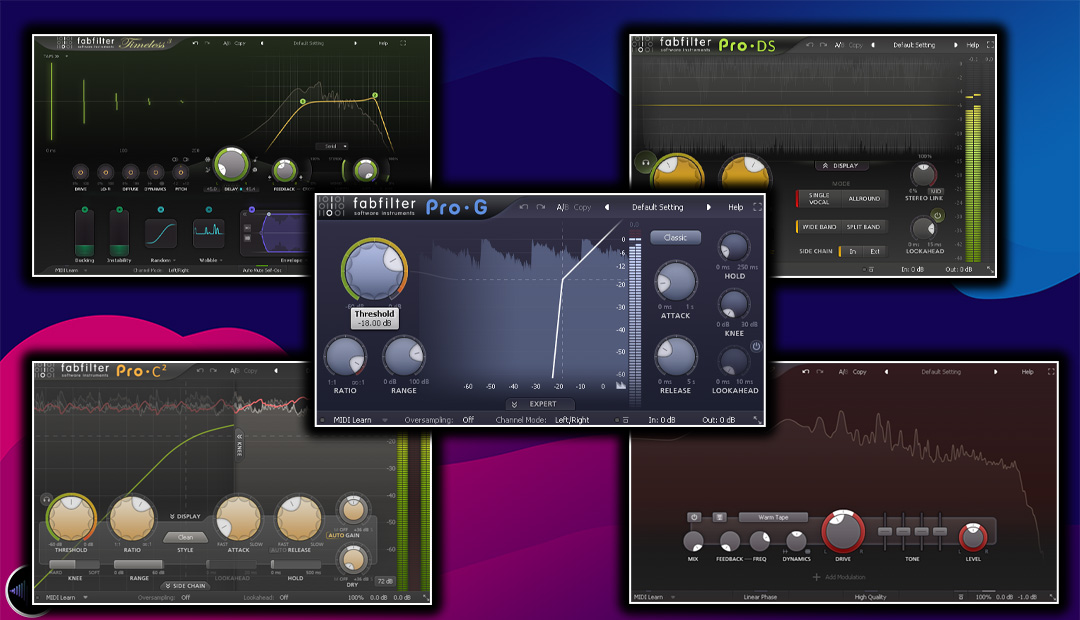
Task: Click the undo arrow in Timeless header
Action: coord(195,43)
